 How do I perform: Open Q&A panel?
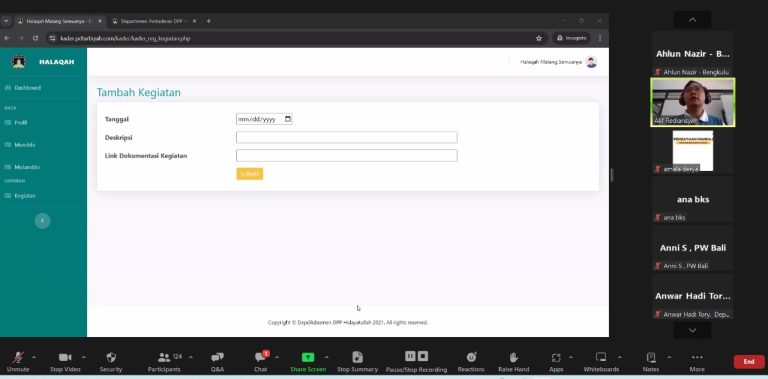[217, 361]
